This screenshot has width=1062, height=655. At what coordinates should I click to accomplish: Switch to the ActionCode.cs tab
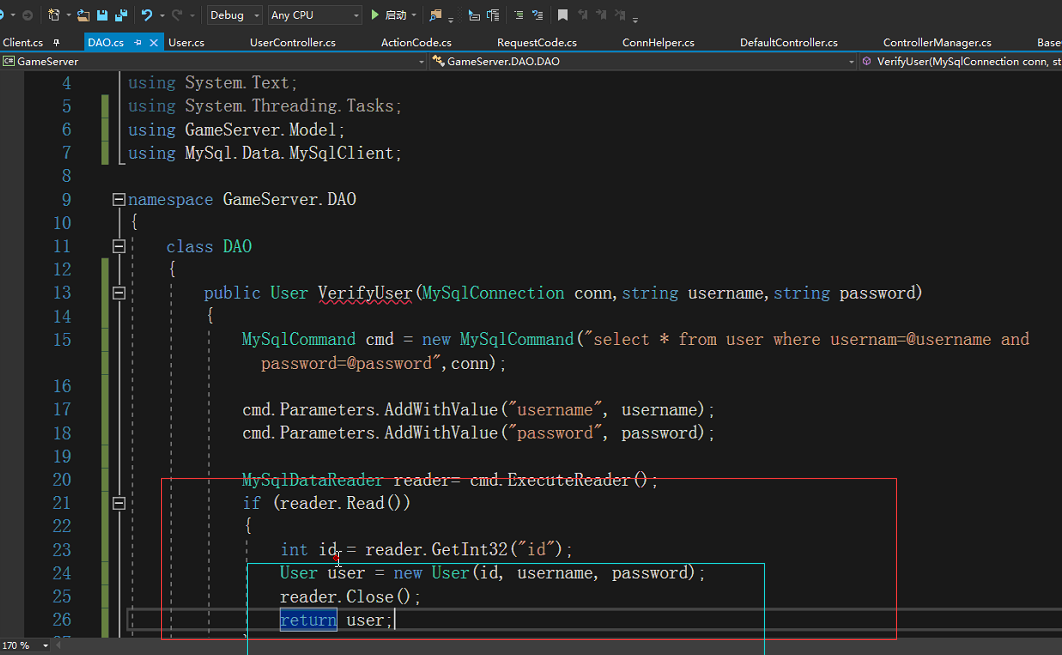click(x=416, y=42)
